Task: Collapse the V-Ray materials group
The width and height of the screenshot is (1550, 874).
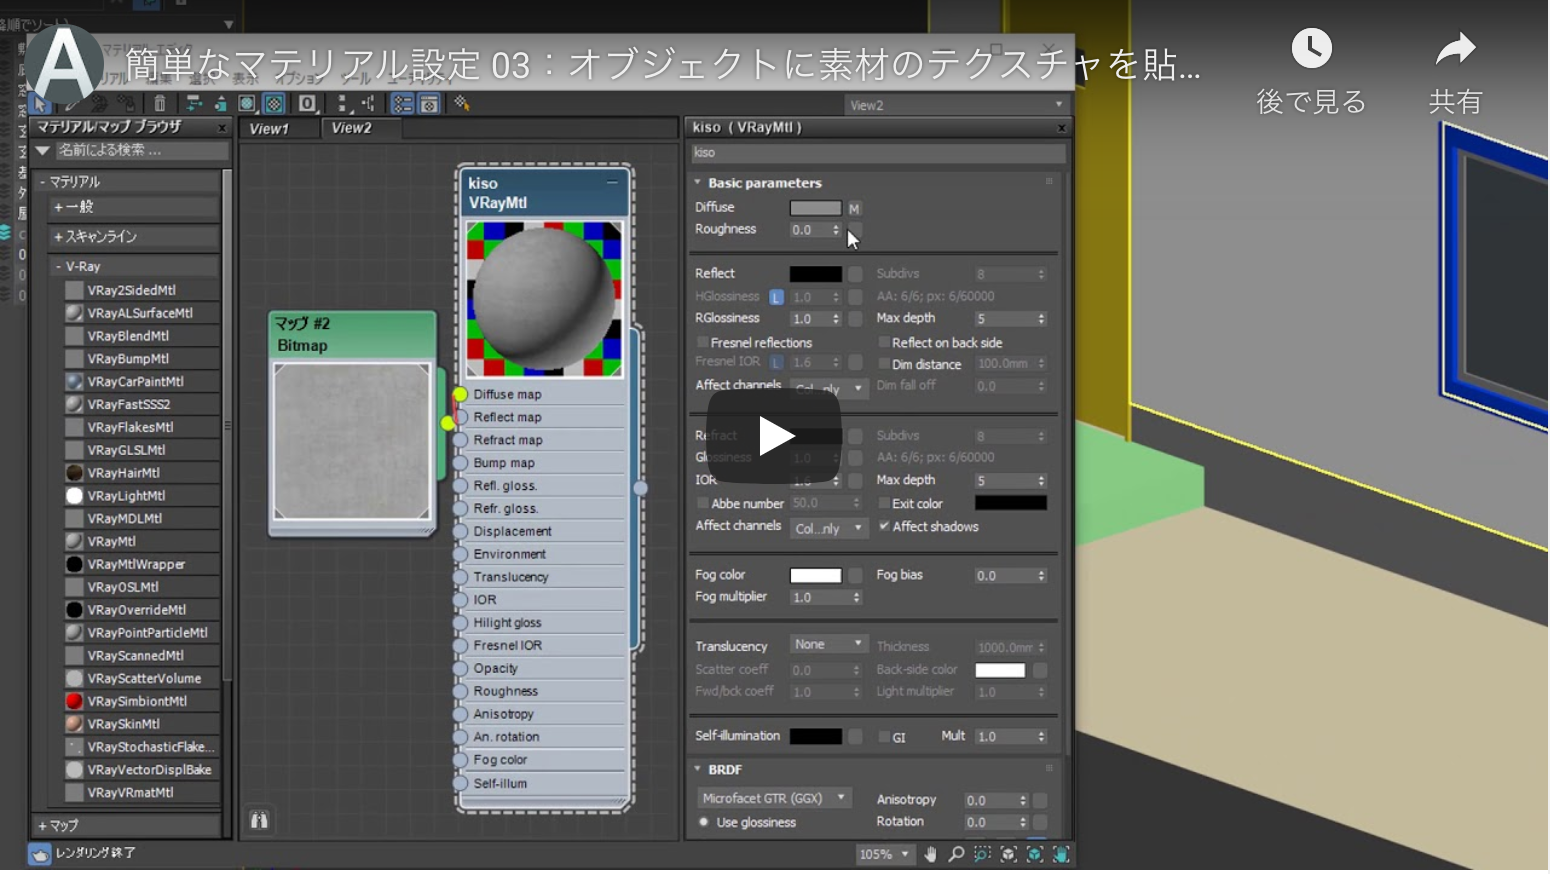Action: (x=59, y=266)
